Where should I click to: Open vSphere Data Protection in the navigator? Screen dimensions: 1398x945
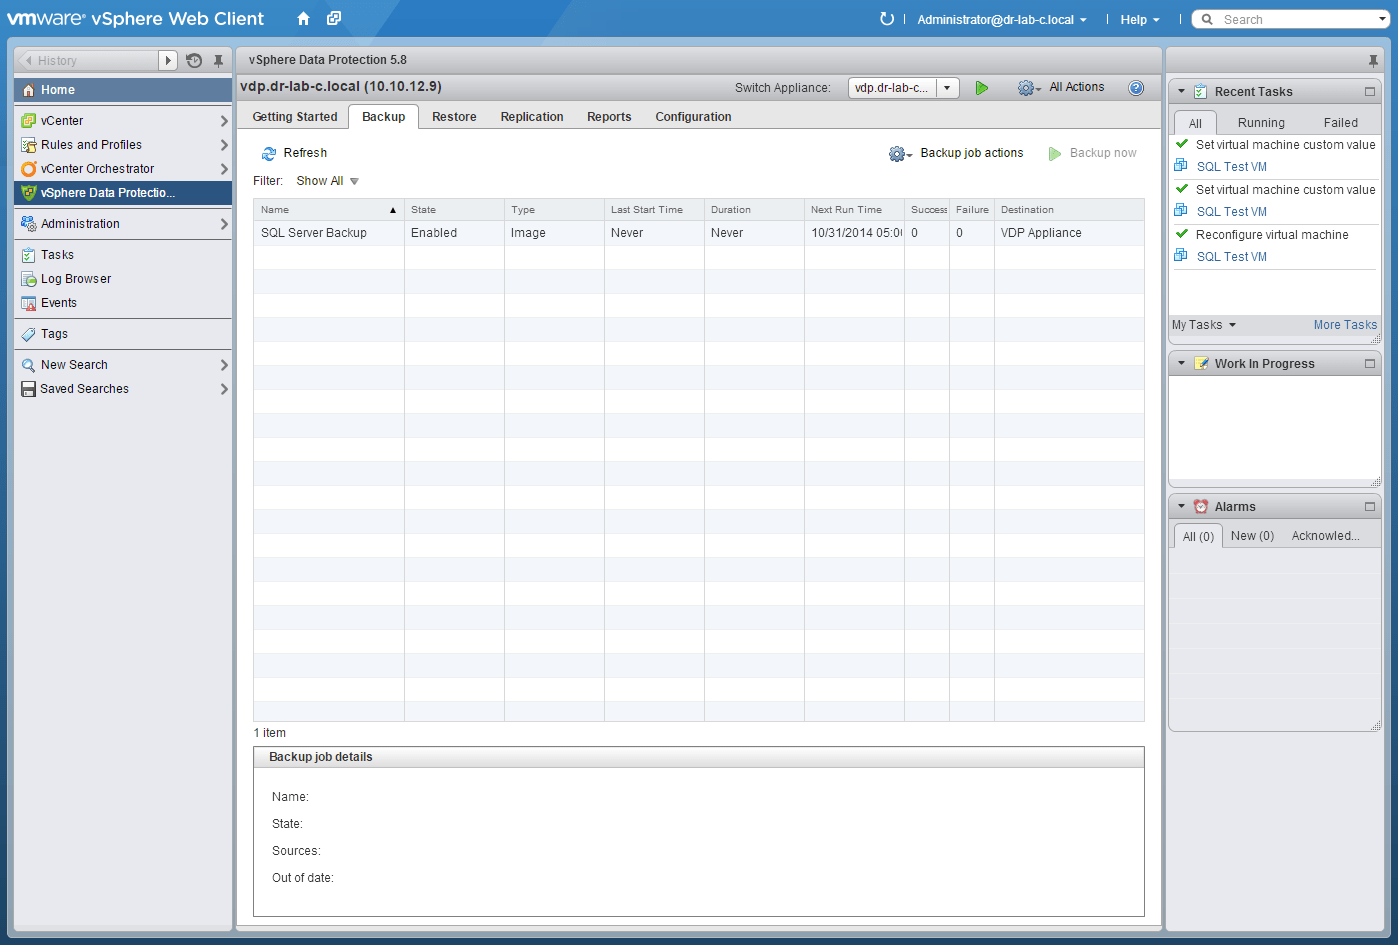(x=113, y=193)
